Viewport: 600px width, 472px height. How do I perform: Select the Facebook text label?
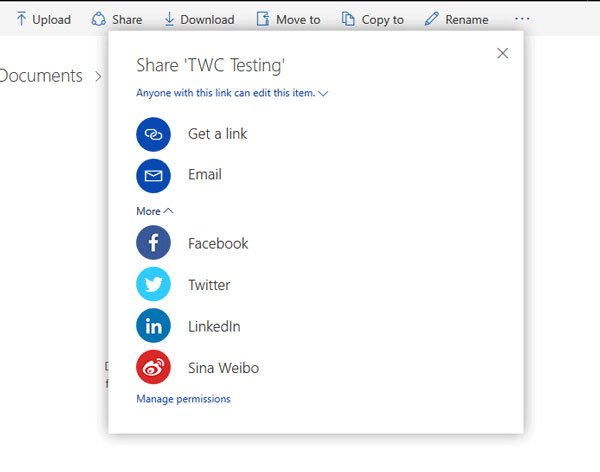point(218,243)
